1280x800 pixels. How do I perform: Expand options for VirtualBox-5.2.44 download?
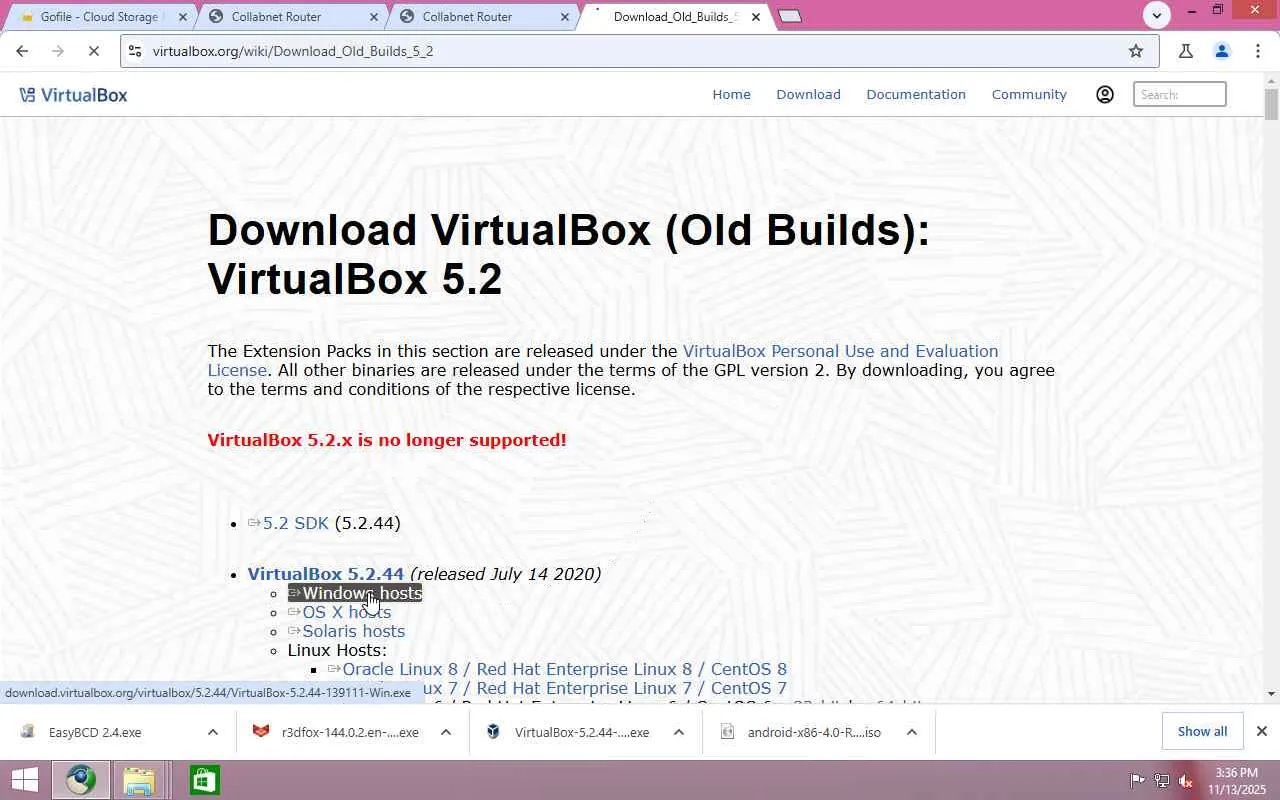[678, 732]
